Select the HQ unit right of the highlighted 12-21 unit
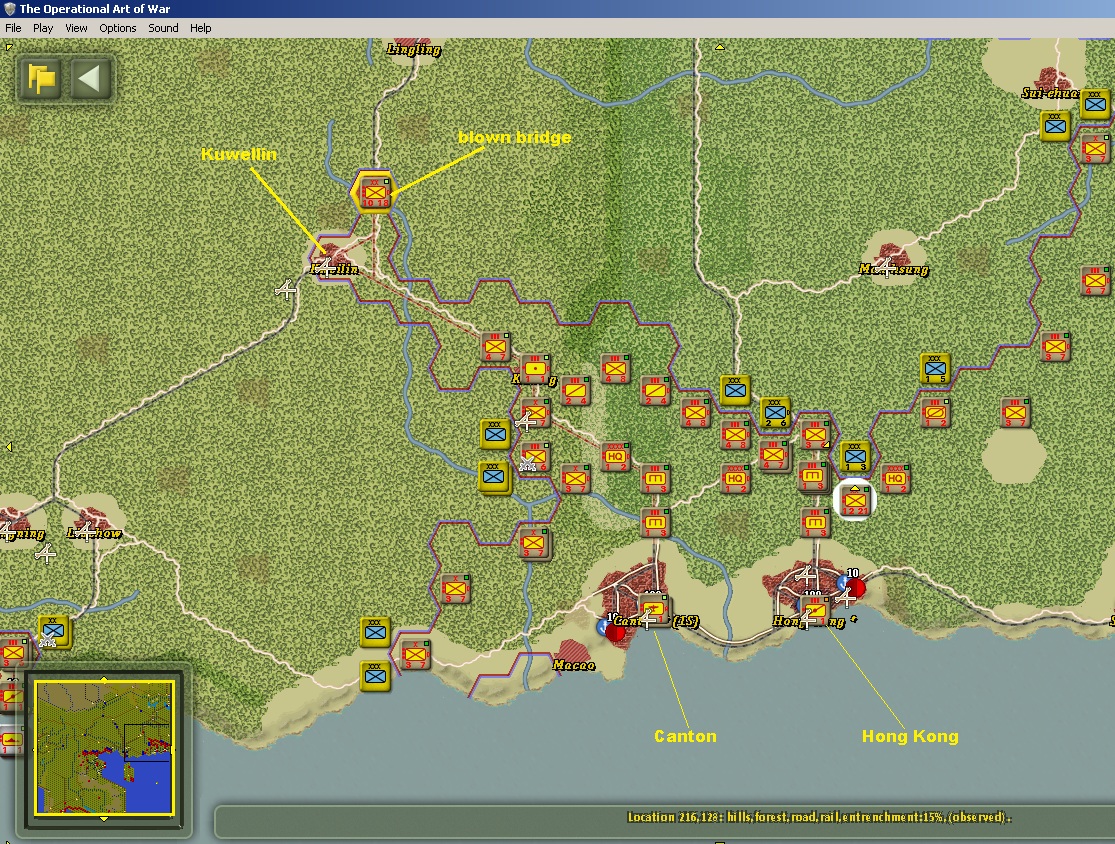This screenshot has width=1115, height=844. pyautogui.click(x=895, y=478)
